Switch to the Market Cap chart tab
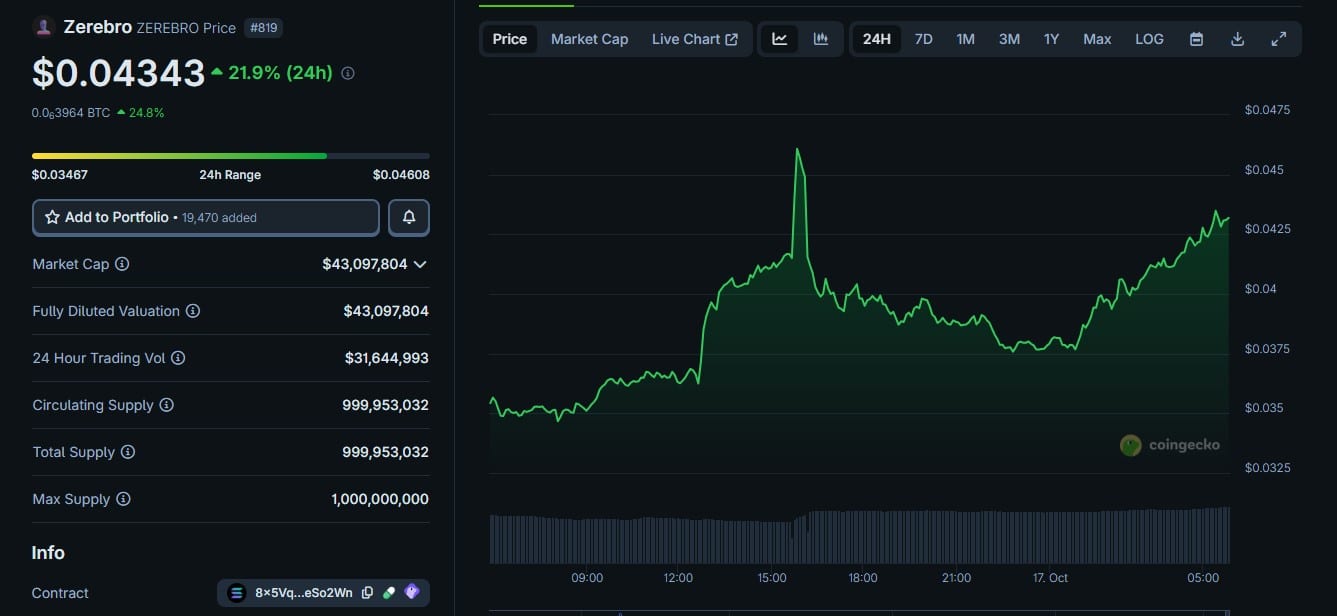This screenshot has width=1337, height=616. pyautogui.click(x=589, y=38)
